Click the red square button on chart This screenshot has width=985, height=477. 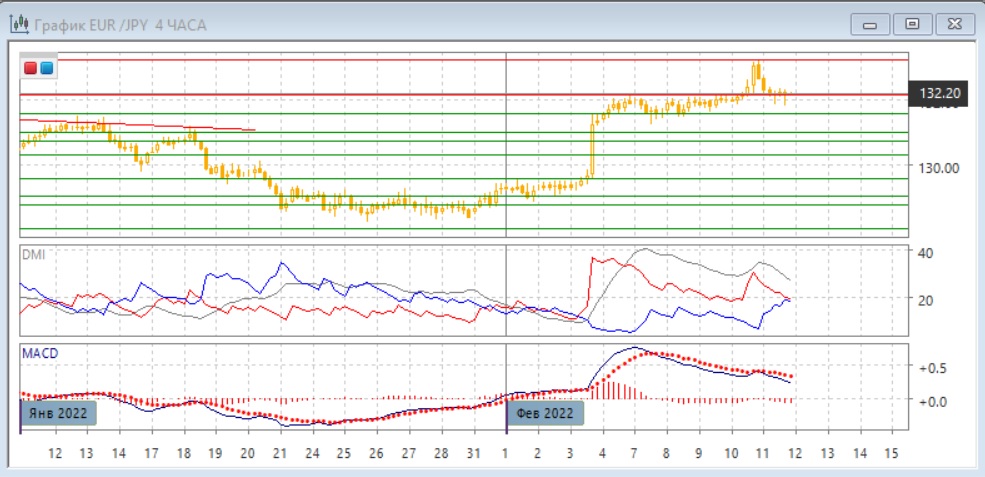(x=31, y=68)
